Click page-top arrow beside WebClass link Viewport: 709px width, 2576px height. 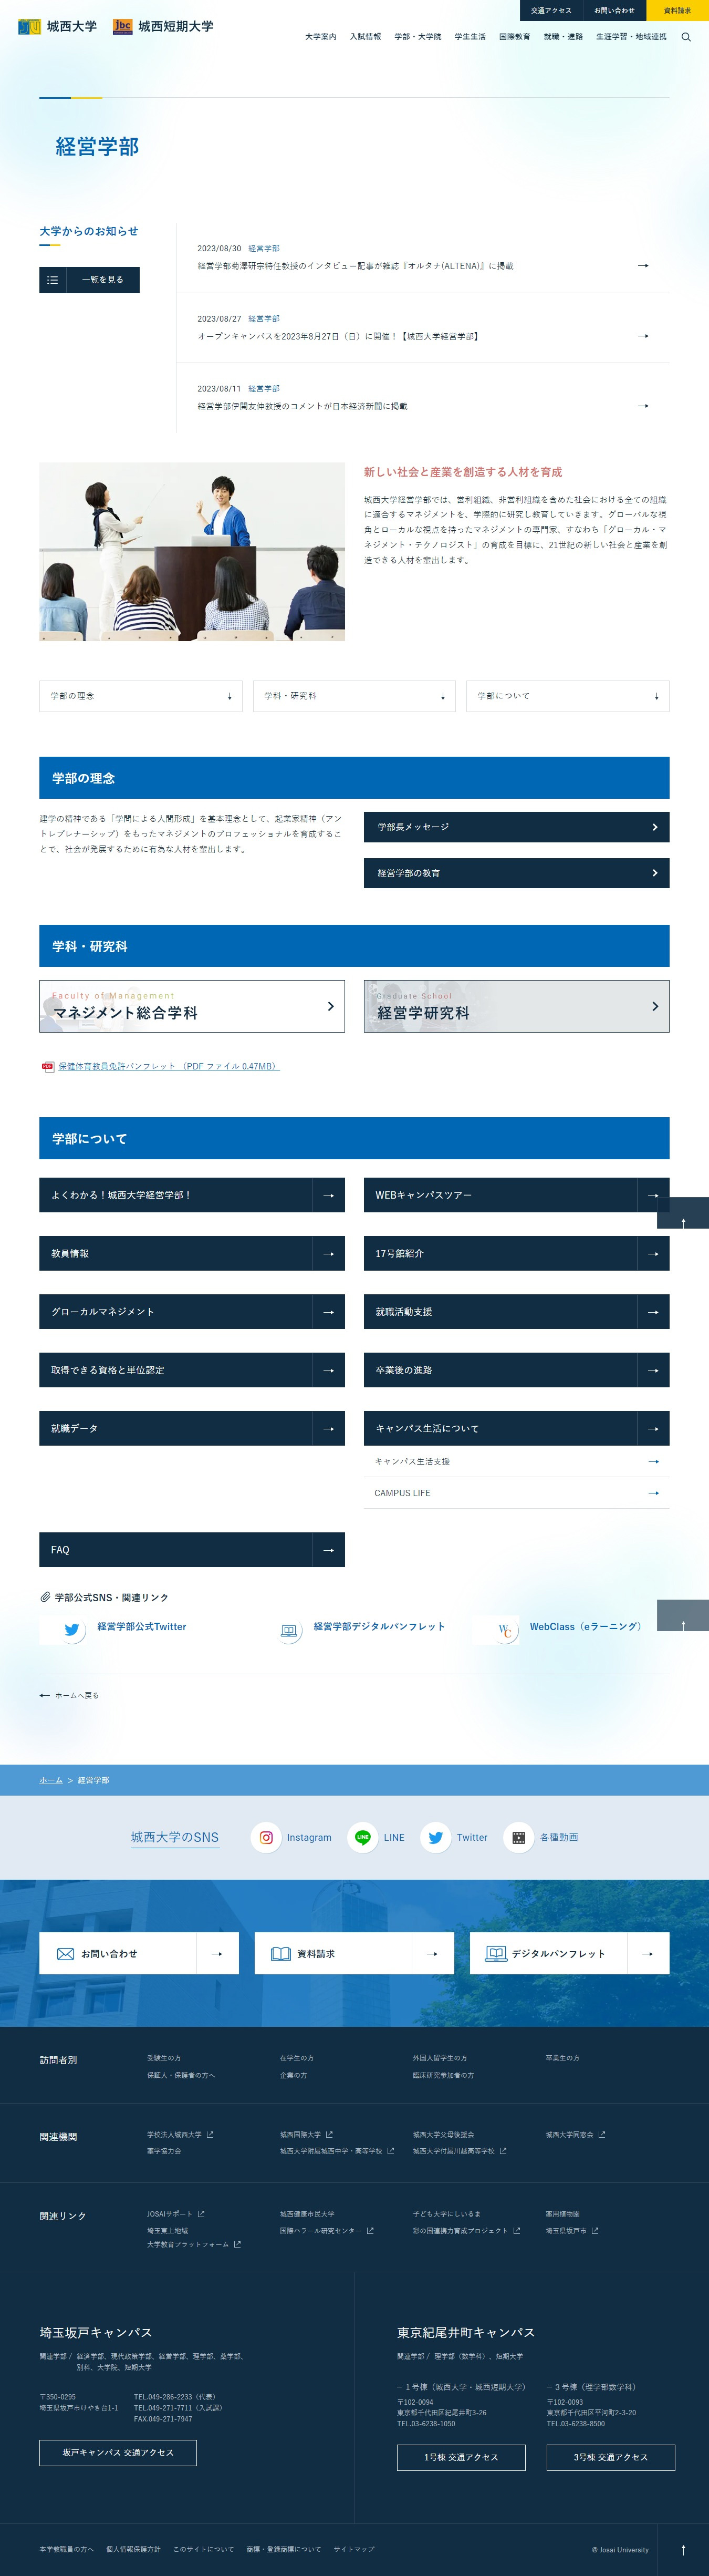(x=683, y=1616)
